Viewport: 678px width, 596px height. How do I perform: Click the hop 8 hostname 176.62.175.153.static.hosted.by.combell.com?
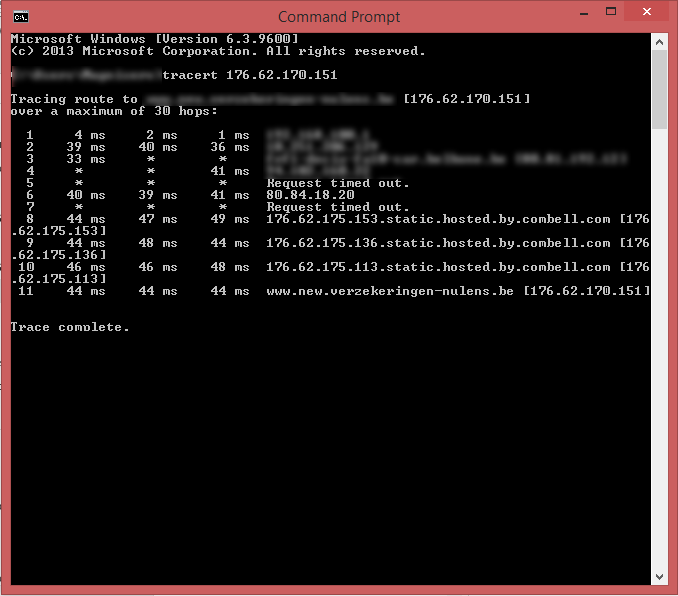(x=437, y=218)
